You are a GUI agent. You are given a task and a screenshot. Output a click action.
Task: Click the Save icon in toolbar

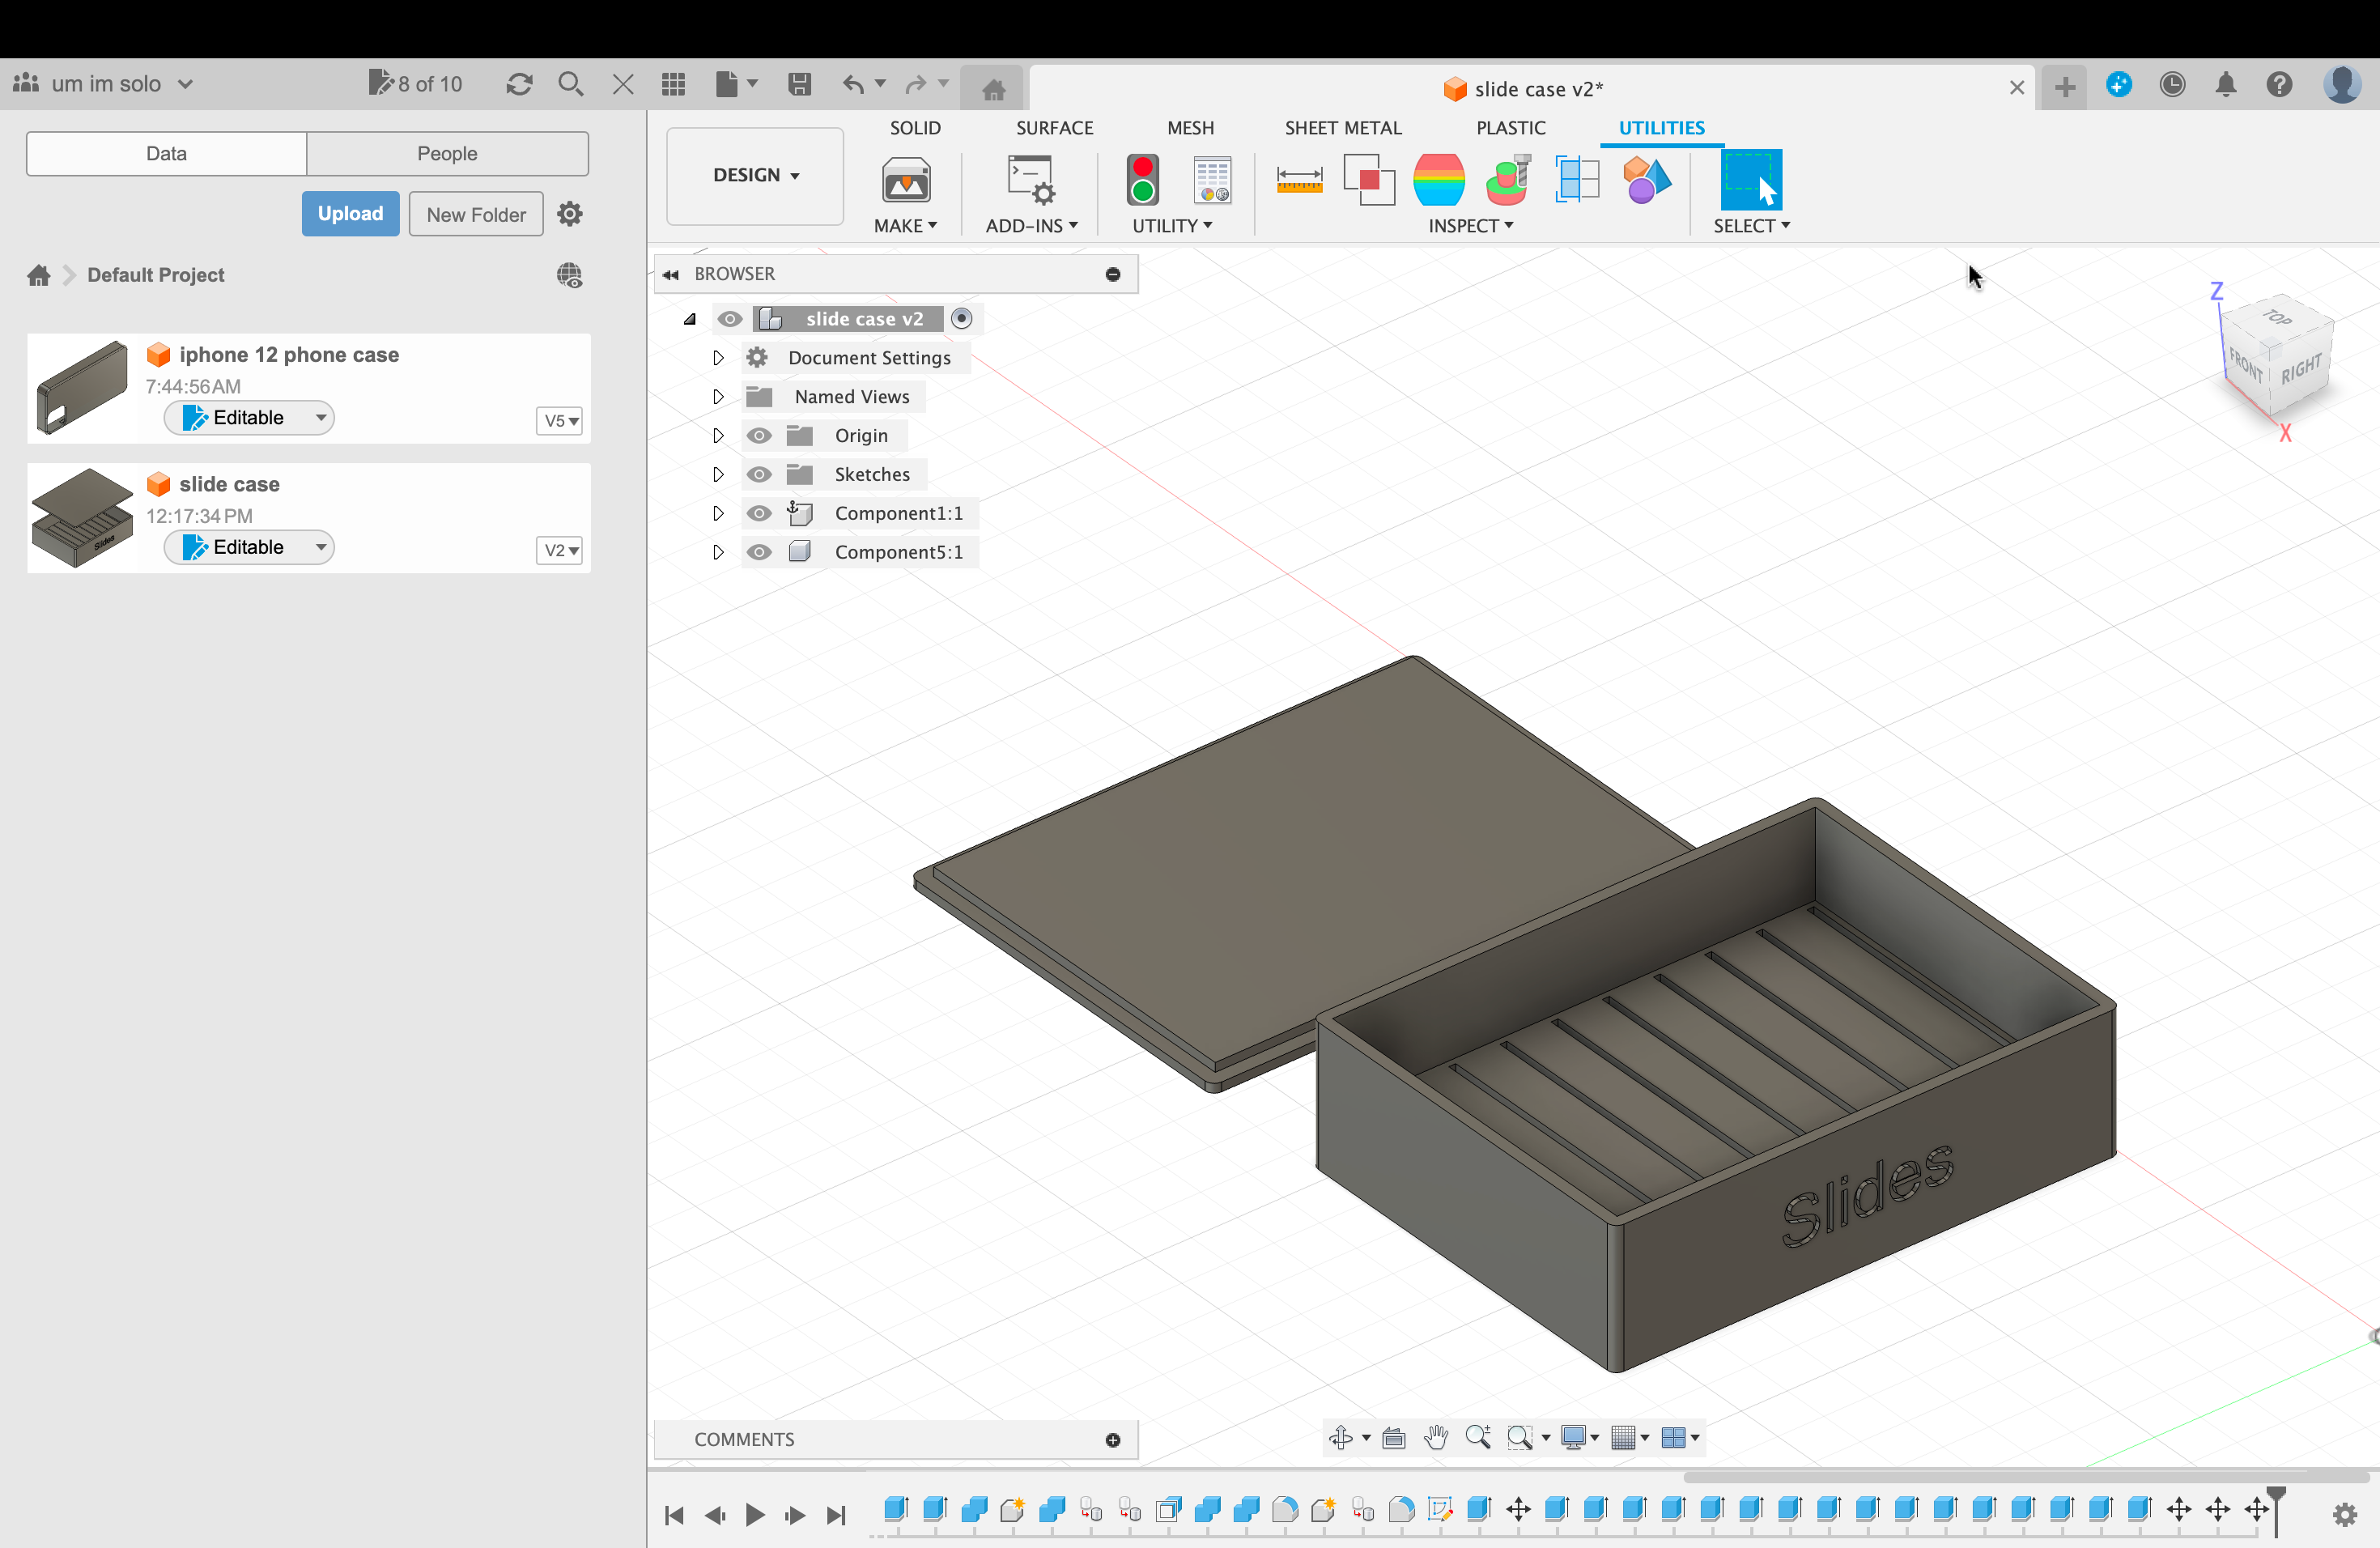click(x=799, y=84)
